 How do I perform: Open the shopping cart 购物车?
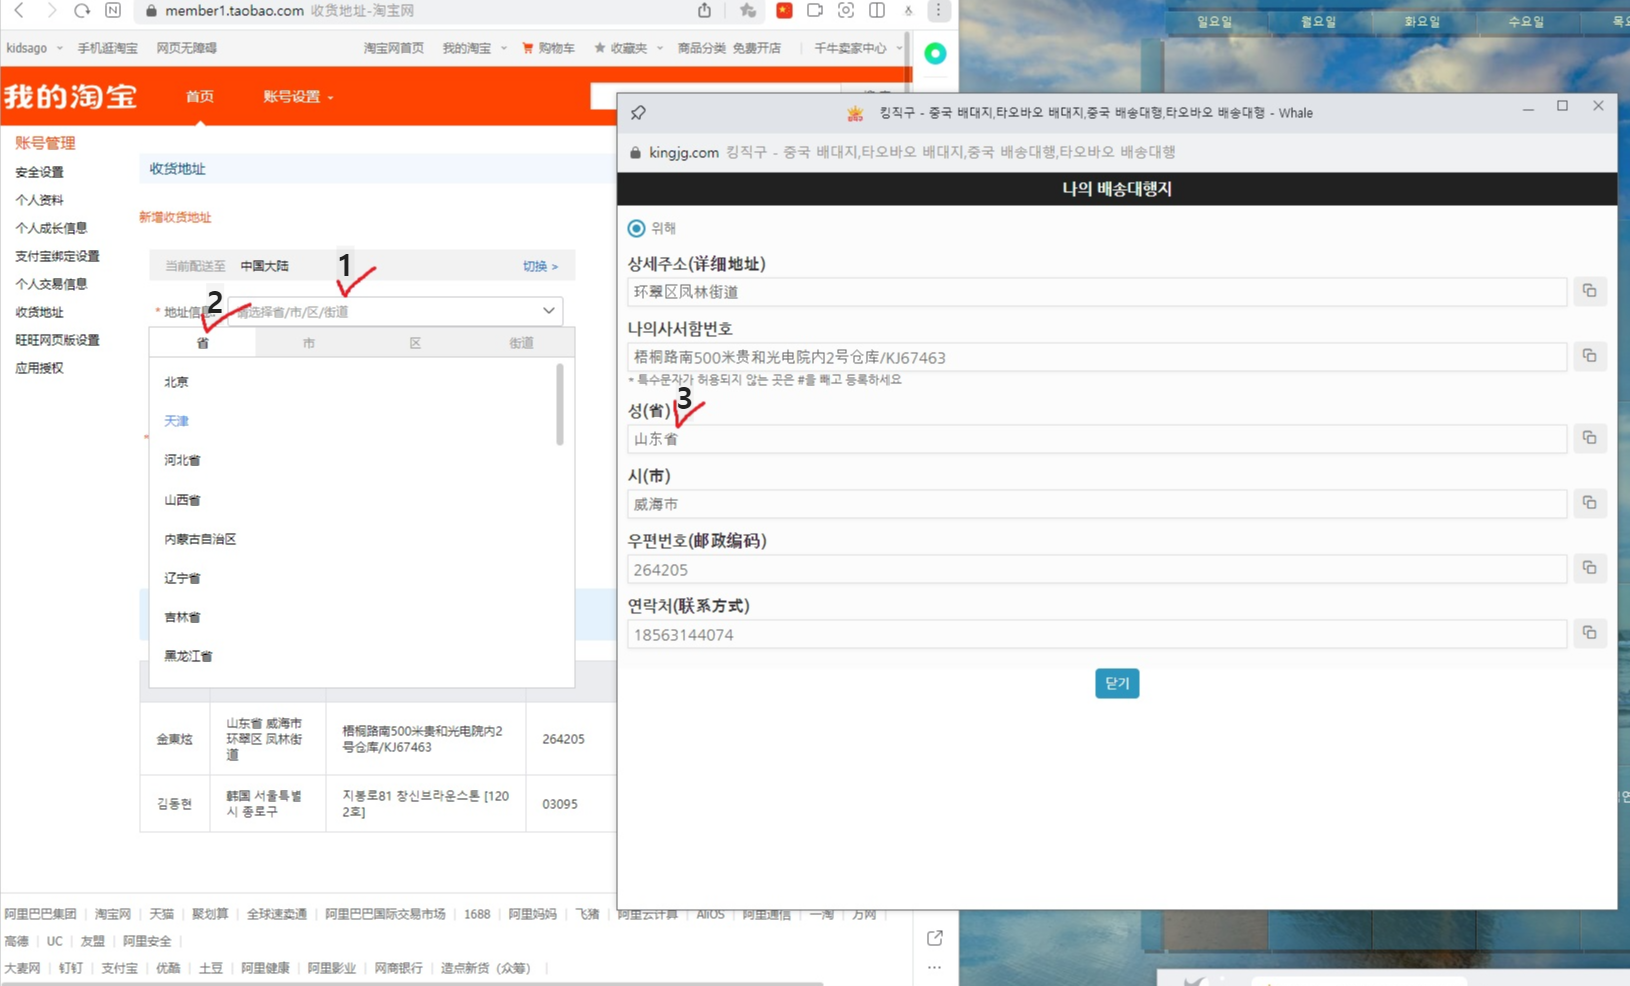click(549, 48)
